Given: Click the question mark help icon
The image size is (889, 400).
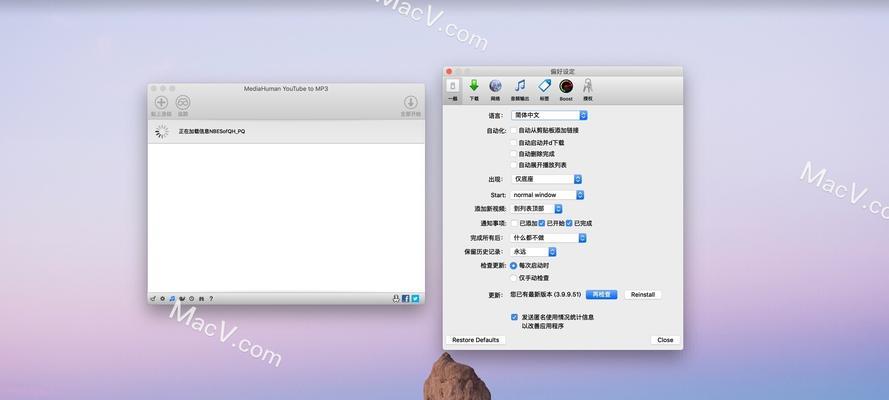Looking at the screenshot, I should 211,299.
